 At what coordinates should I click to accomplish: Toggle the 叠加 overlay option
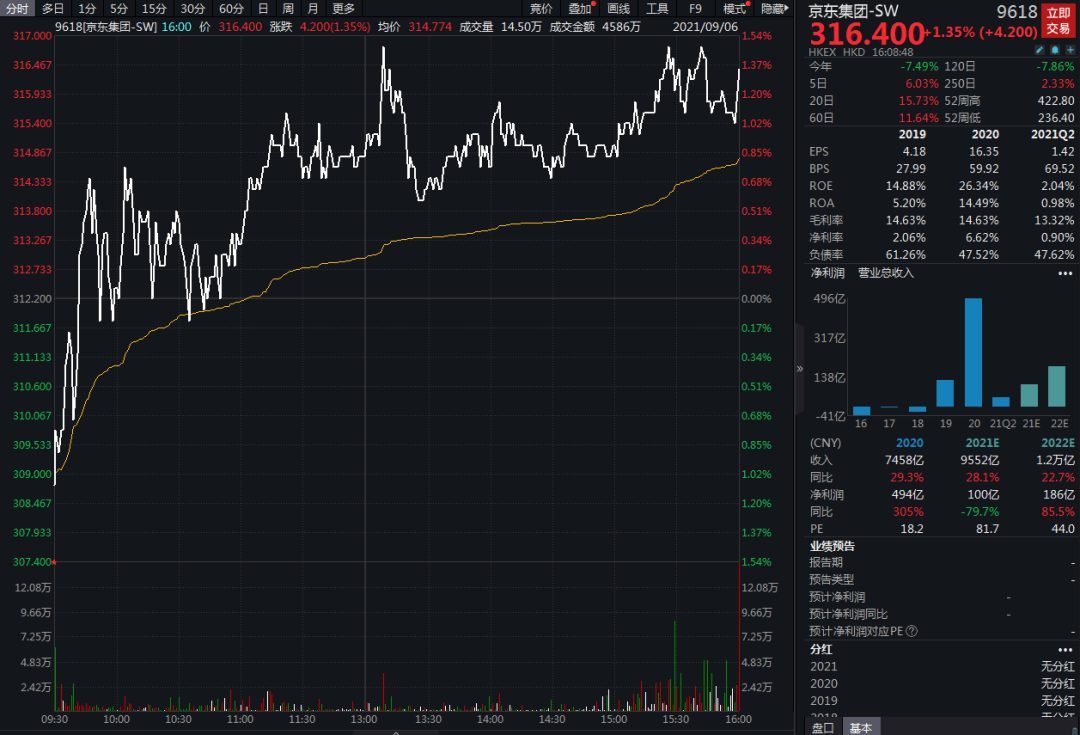pyautogui.click(x=579, y=8)
